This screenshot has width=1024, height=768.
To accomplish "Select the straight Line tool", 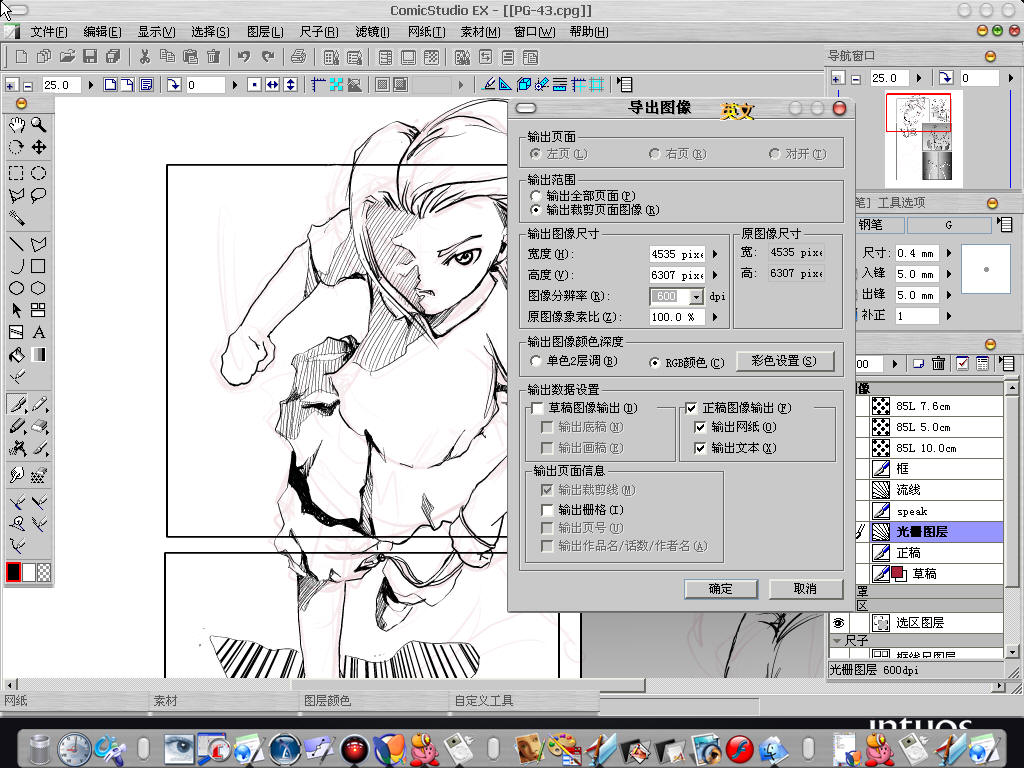I will [x=16, y=244].
